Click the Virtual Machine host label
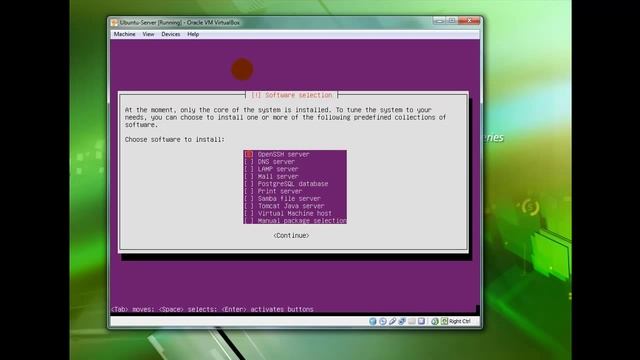This screenshot has height=360, width=640. coord(295,213)
